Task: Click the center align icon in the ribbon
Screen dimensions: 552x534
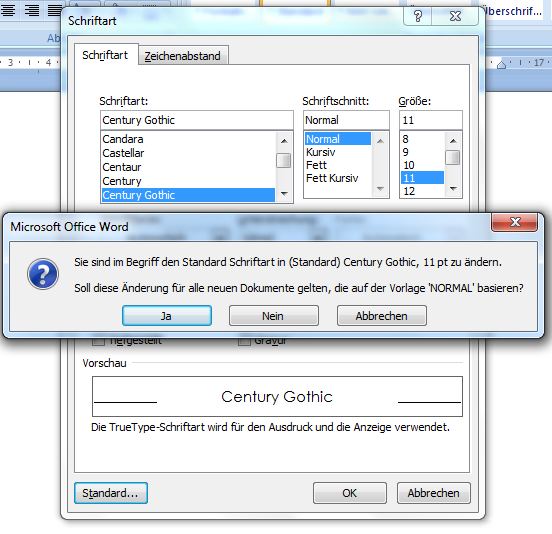Action: 8,10
